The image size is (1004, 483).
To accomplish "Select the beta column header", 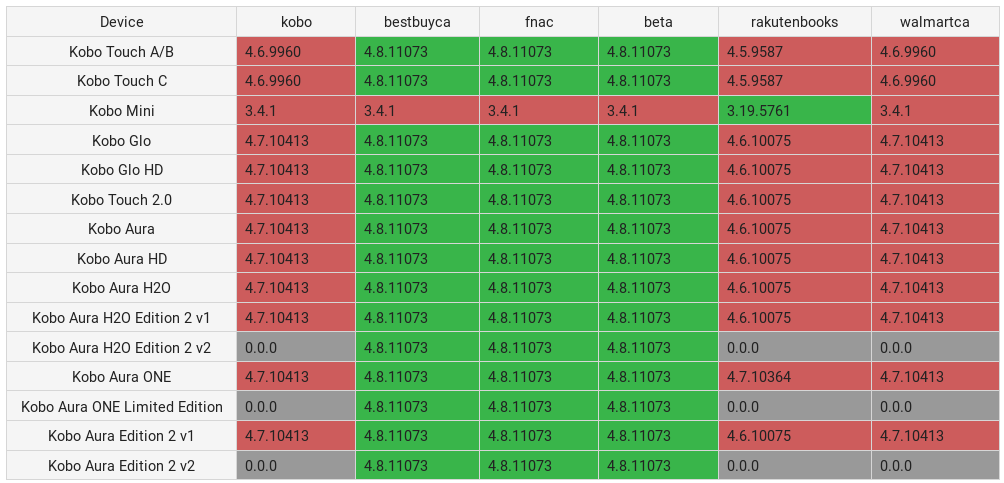I will [x=658, y=22].
